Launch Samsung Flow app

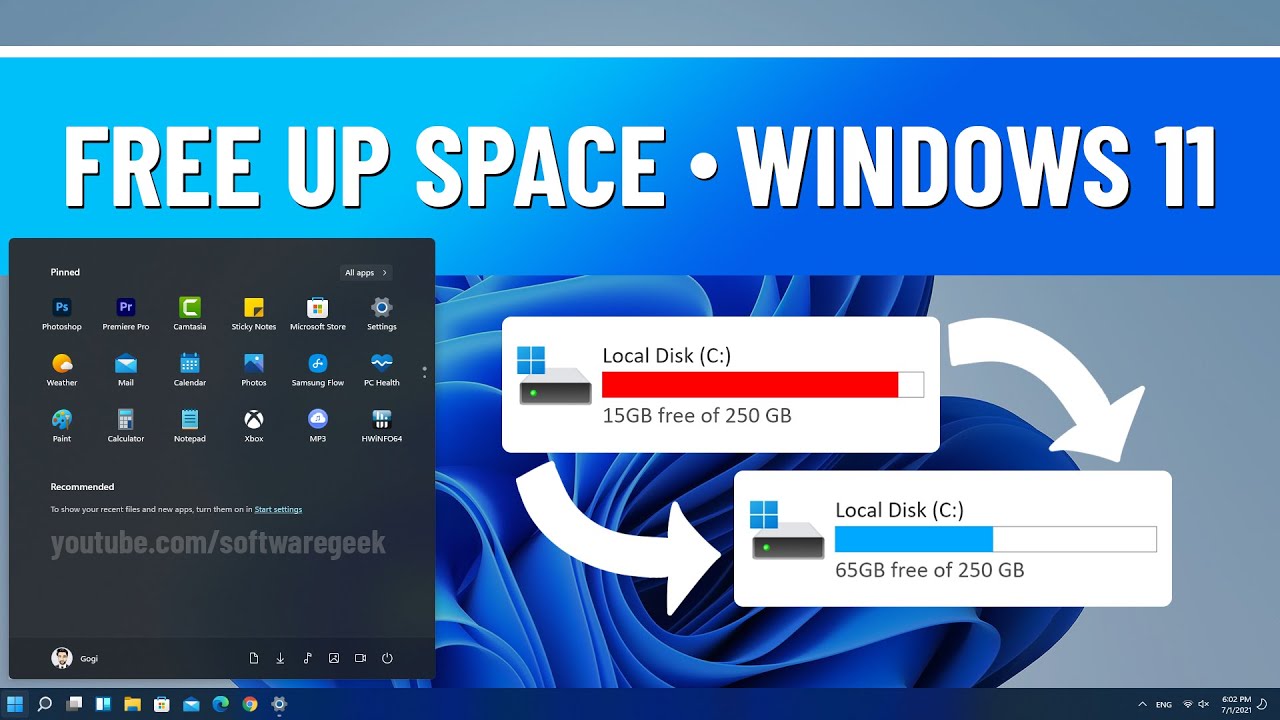318,369
